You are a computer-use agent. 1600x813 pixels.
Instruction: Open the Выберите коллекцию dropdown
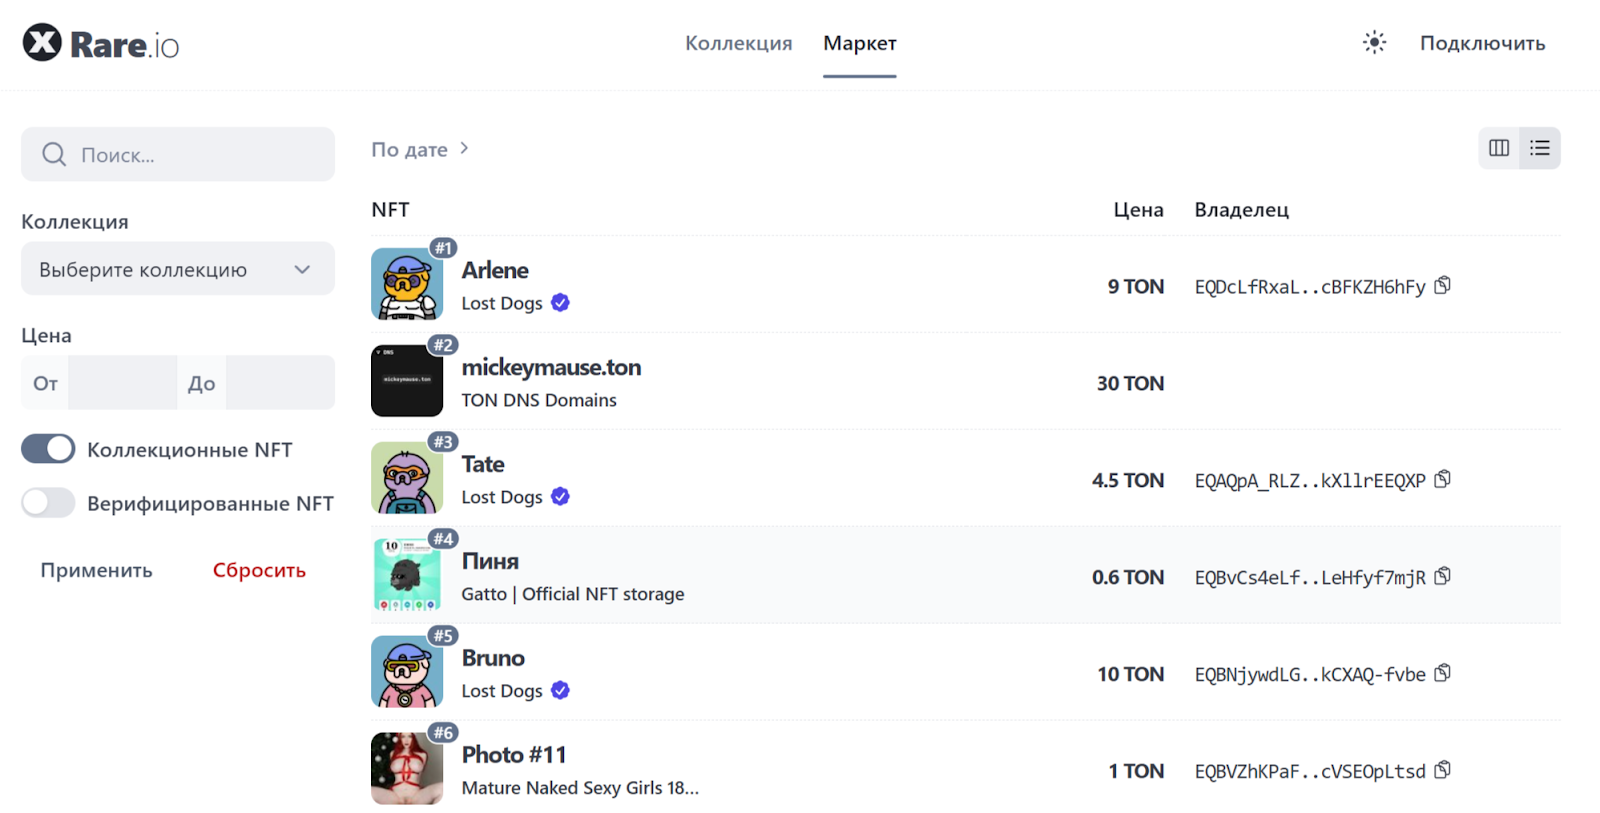tap(177, 269)
